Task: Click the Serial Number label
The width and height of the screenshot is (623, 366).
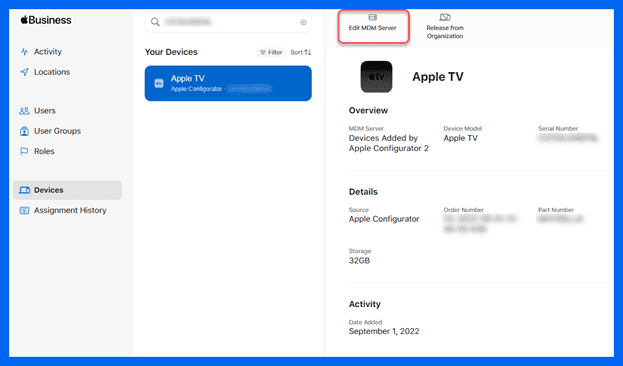Action: 558,128
